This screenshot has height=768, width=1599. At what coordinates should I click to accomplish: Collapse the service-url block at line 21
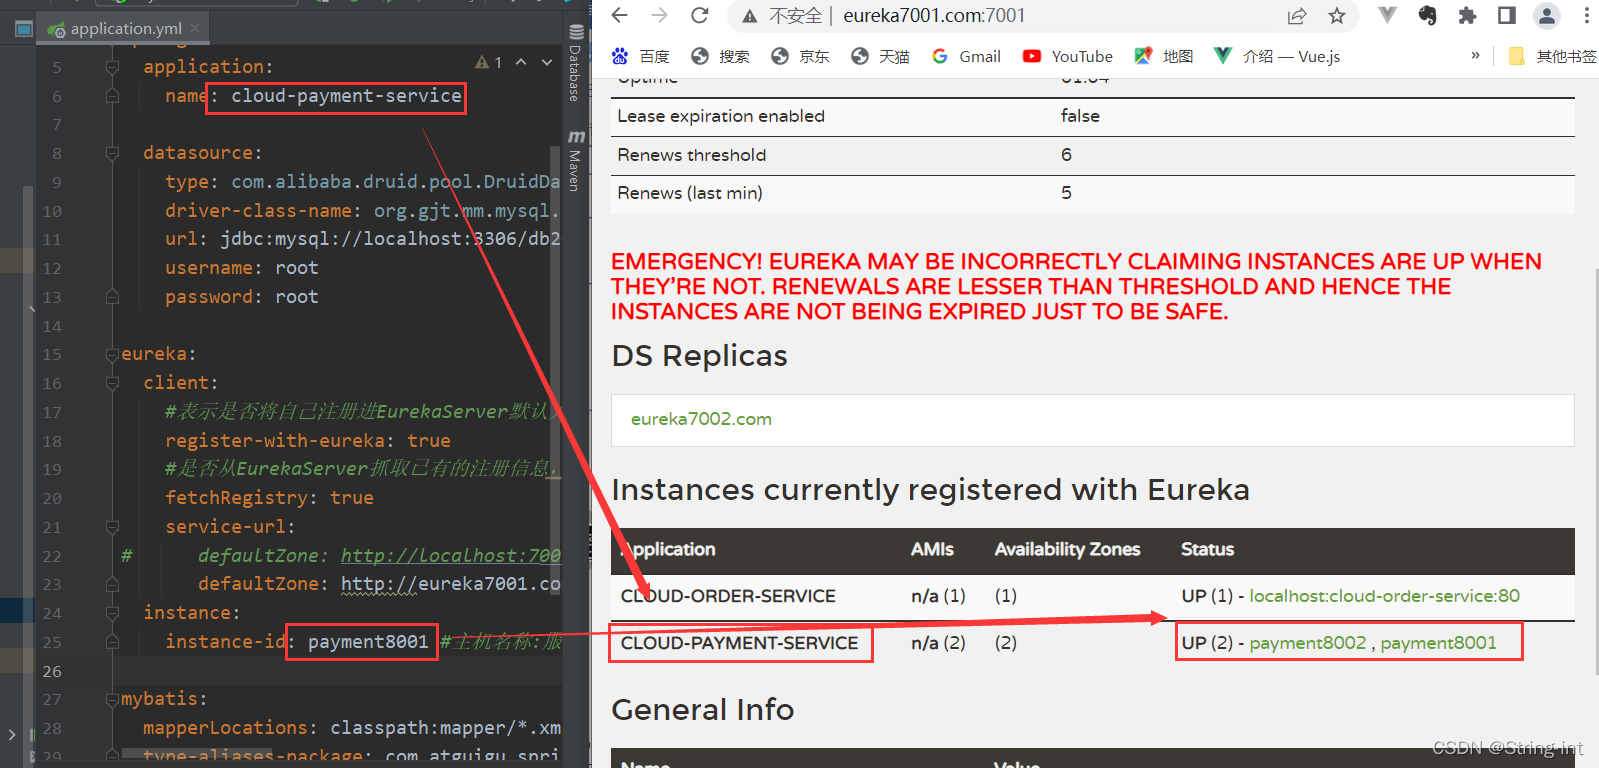112,527
